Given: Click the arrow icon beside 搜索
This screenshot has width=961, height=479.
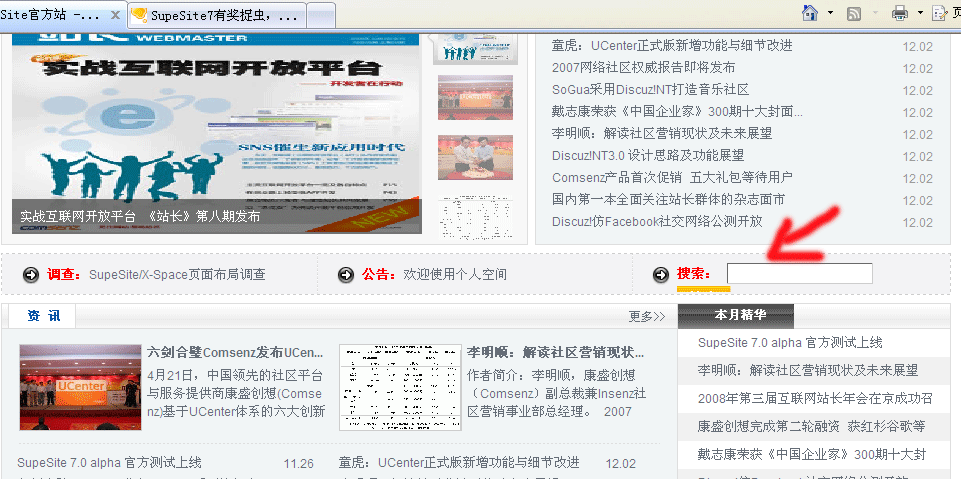Looking at the screenshot, I should (661, 274).
